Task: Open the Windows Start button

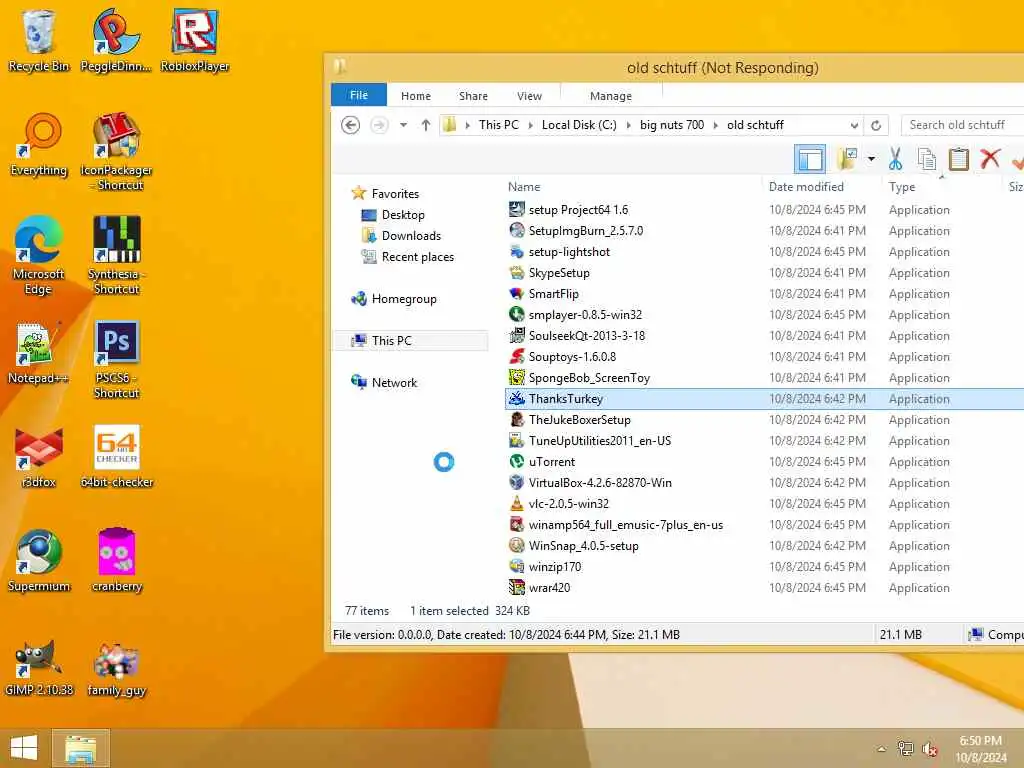Action: pyautogui.click(x=24, y=748)
